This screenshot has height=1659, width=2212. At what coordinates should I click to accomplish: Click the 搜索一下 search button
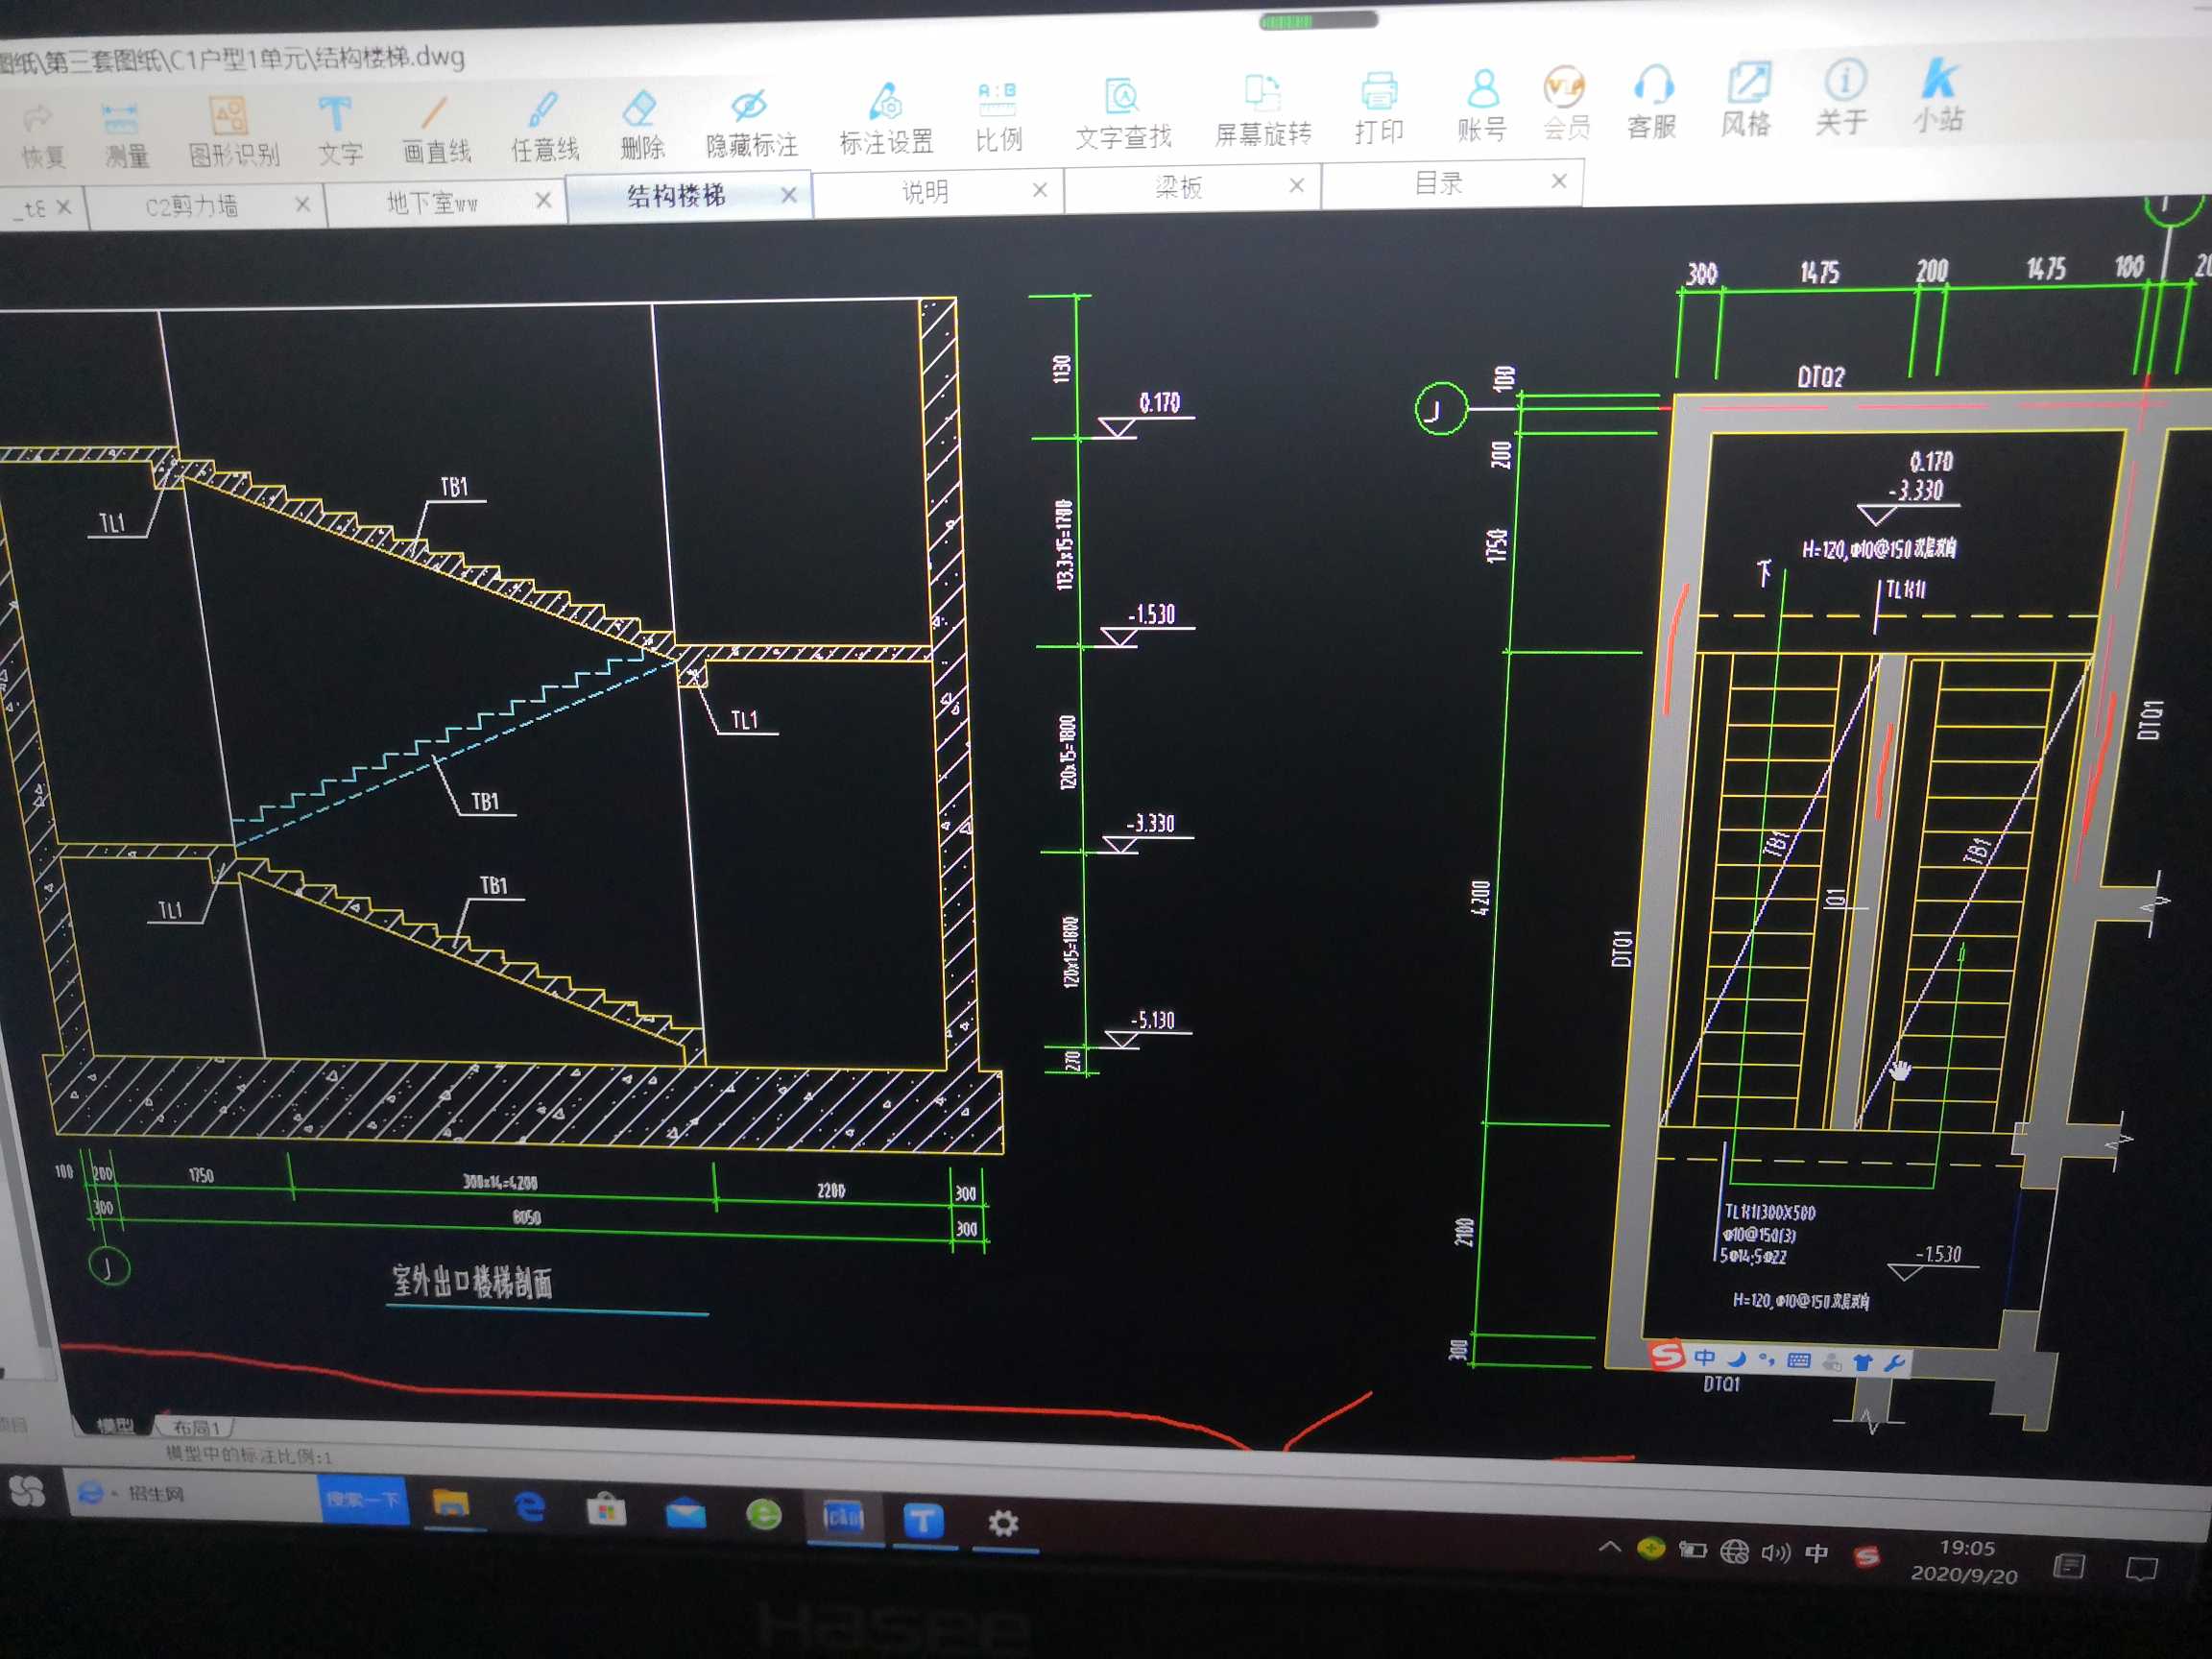tap(363, 1499)
